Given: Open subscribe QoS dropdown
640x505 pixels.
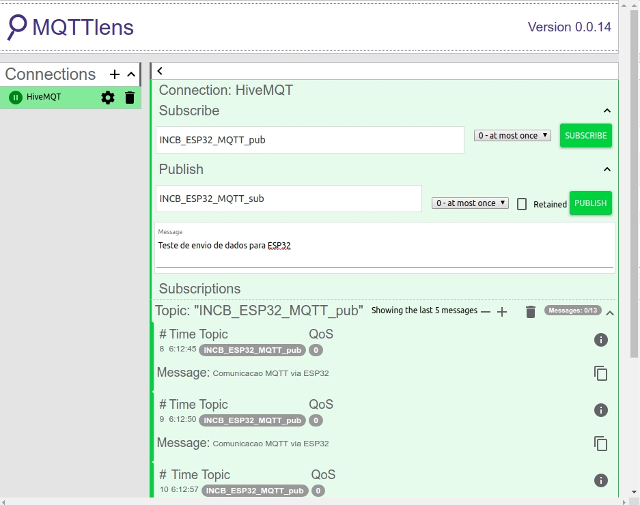Looking at the screenshot, I should [x=512, y=136].
